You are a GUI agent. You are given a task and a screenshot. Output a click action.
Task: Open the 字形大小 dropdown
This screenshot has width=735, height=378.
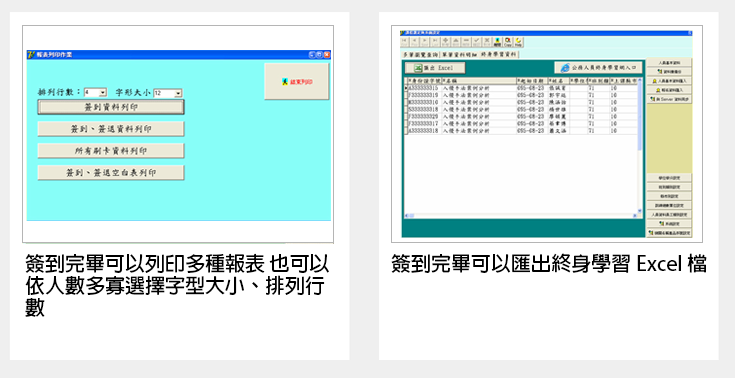[168, 93]
